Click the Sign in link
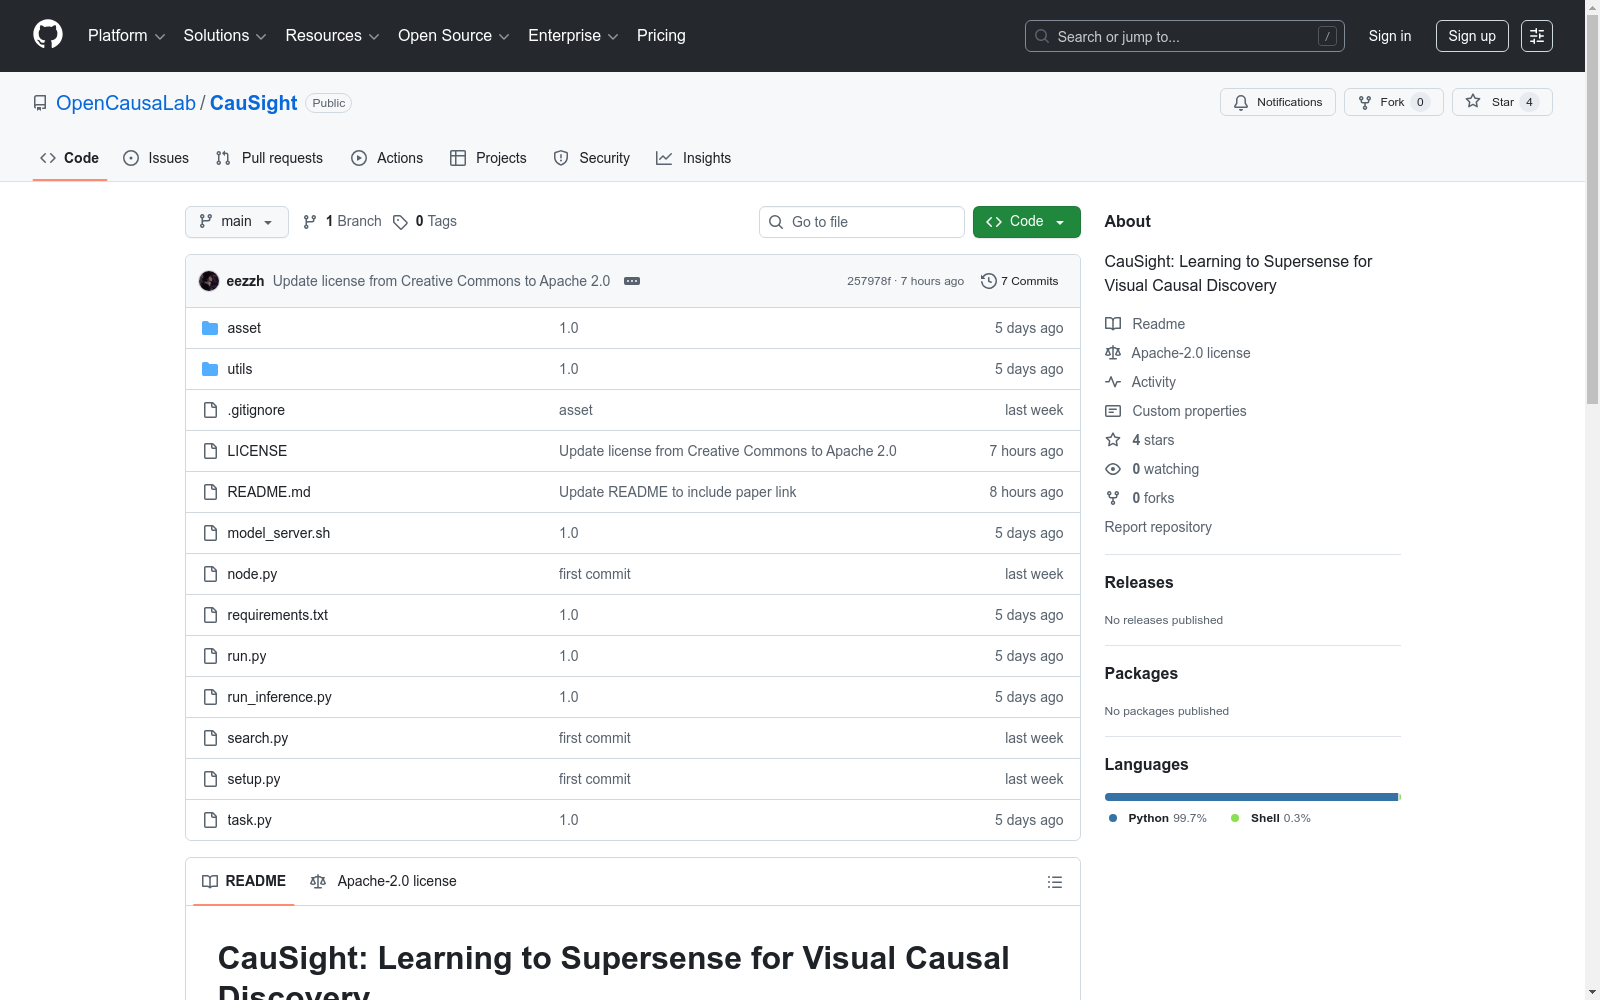This screenshot has width=1600, height=1000. 1390,36
